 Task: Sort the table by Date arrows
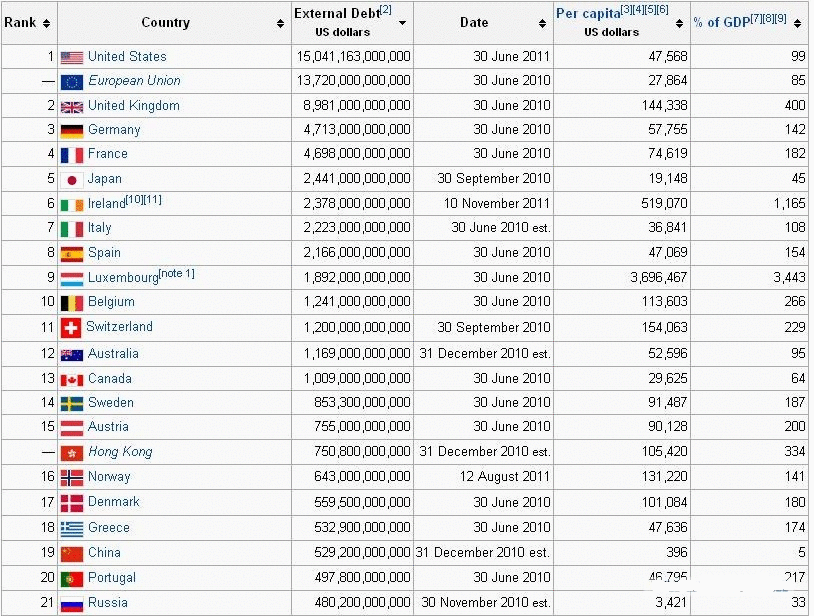coord(542,23)
